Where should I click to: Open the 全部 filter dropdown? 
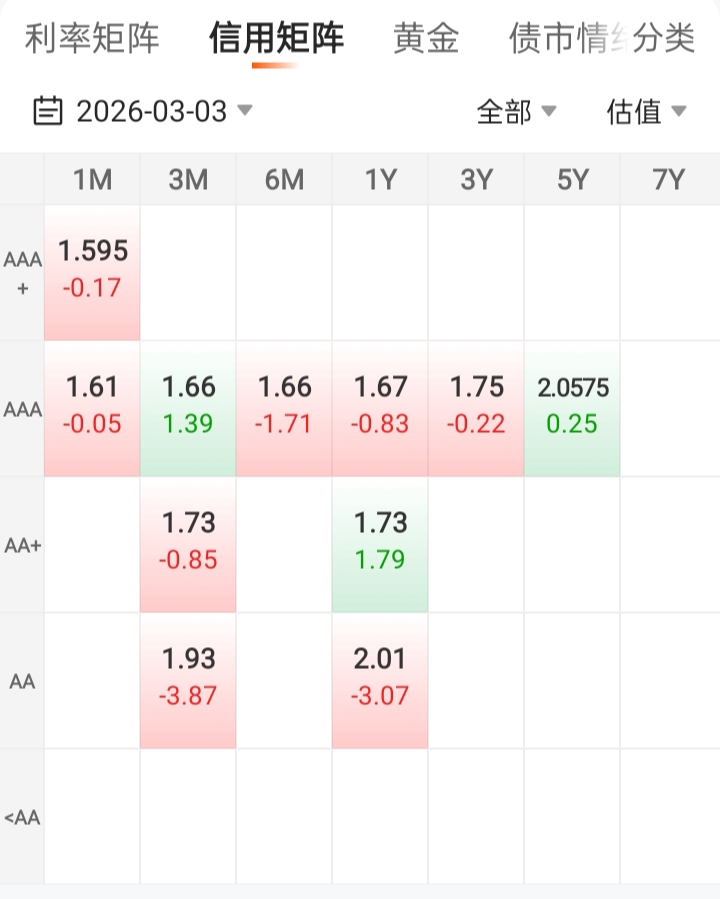tap(516, 111)
